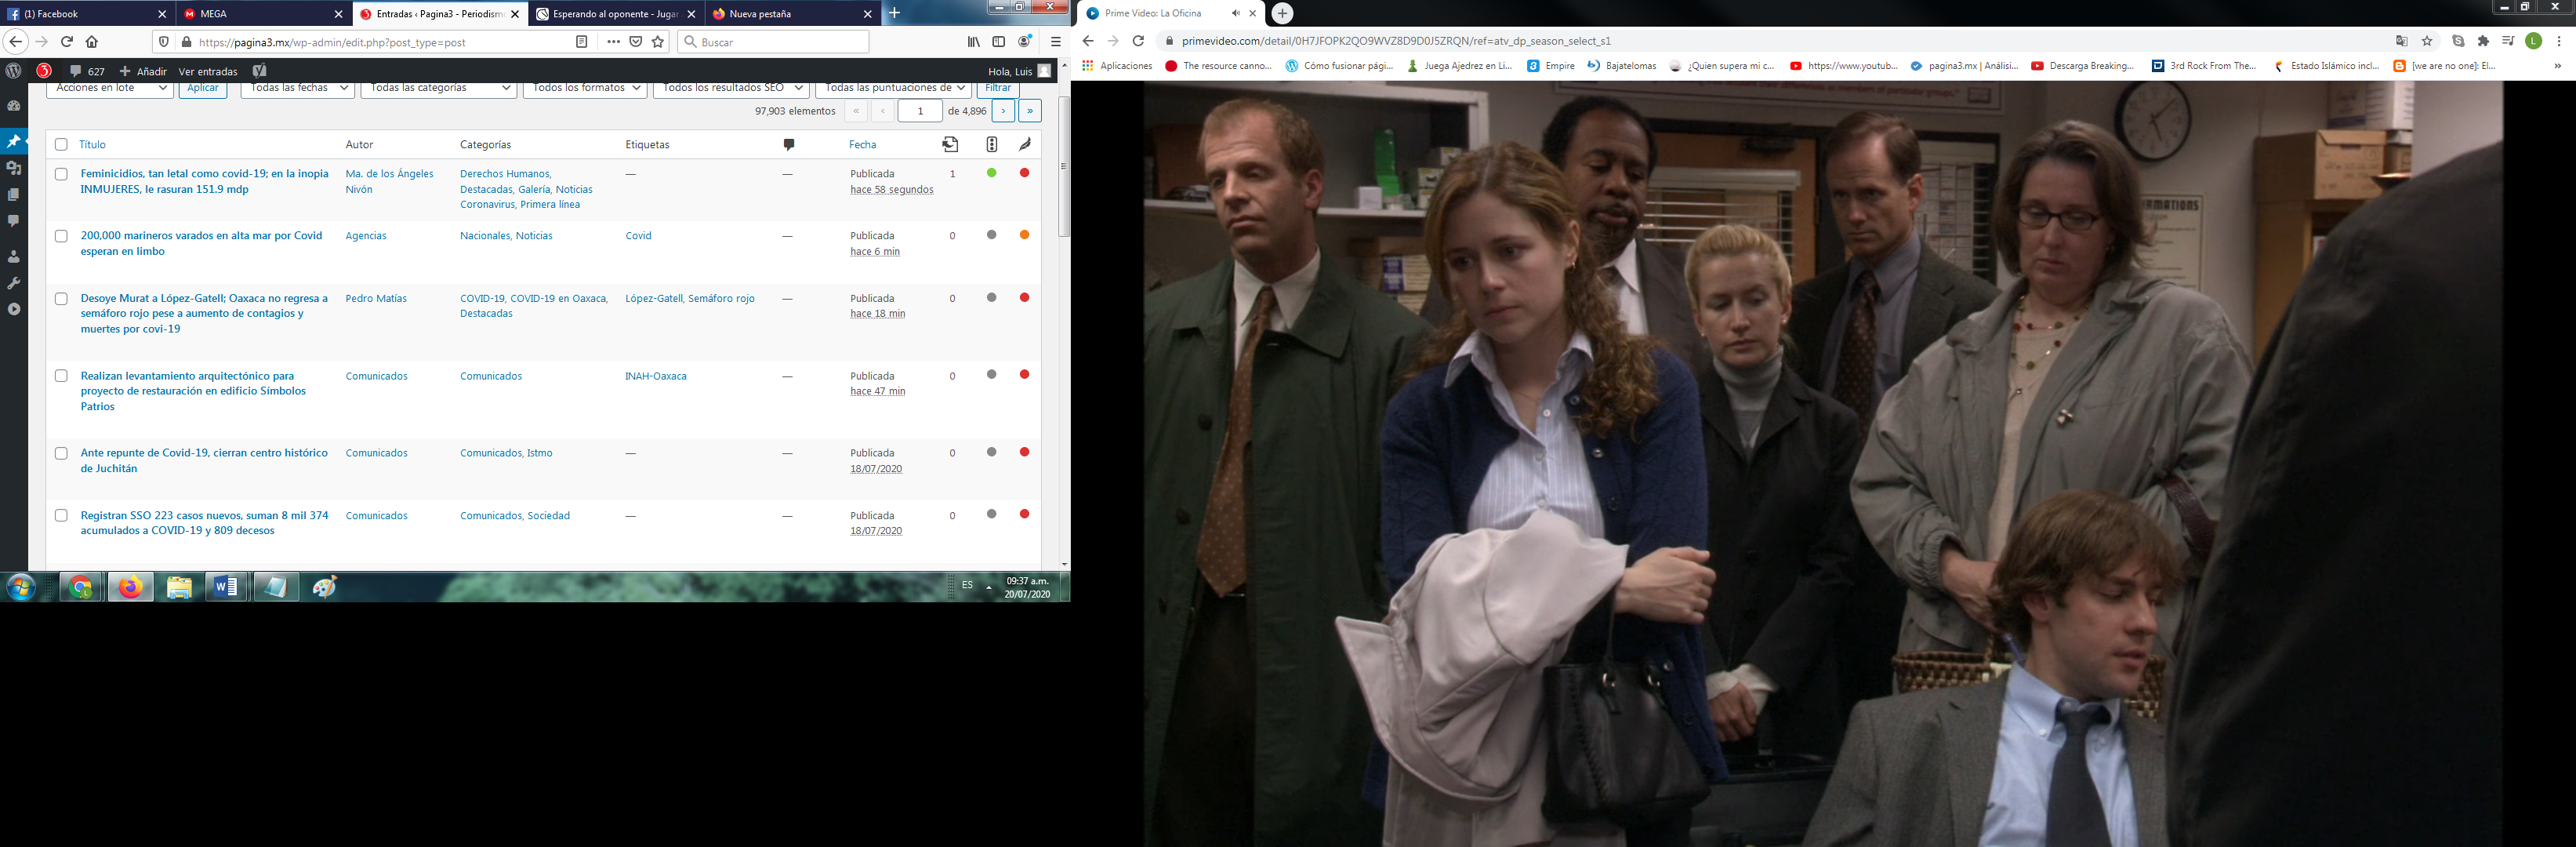Open Añadir menu in WordPress admin bar
The image size is (2576, 847).
pos(143,71)
